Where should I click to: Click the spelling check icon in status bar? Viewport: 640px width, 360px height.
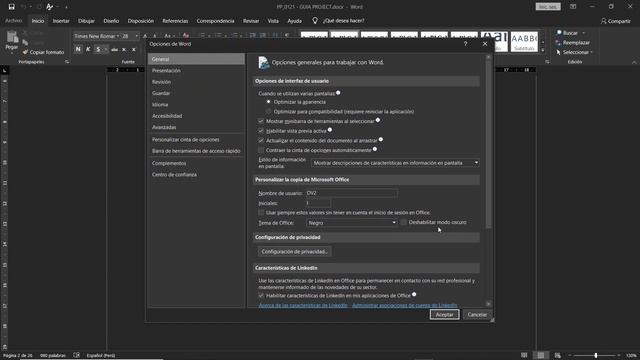[x=76, y=356]
